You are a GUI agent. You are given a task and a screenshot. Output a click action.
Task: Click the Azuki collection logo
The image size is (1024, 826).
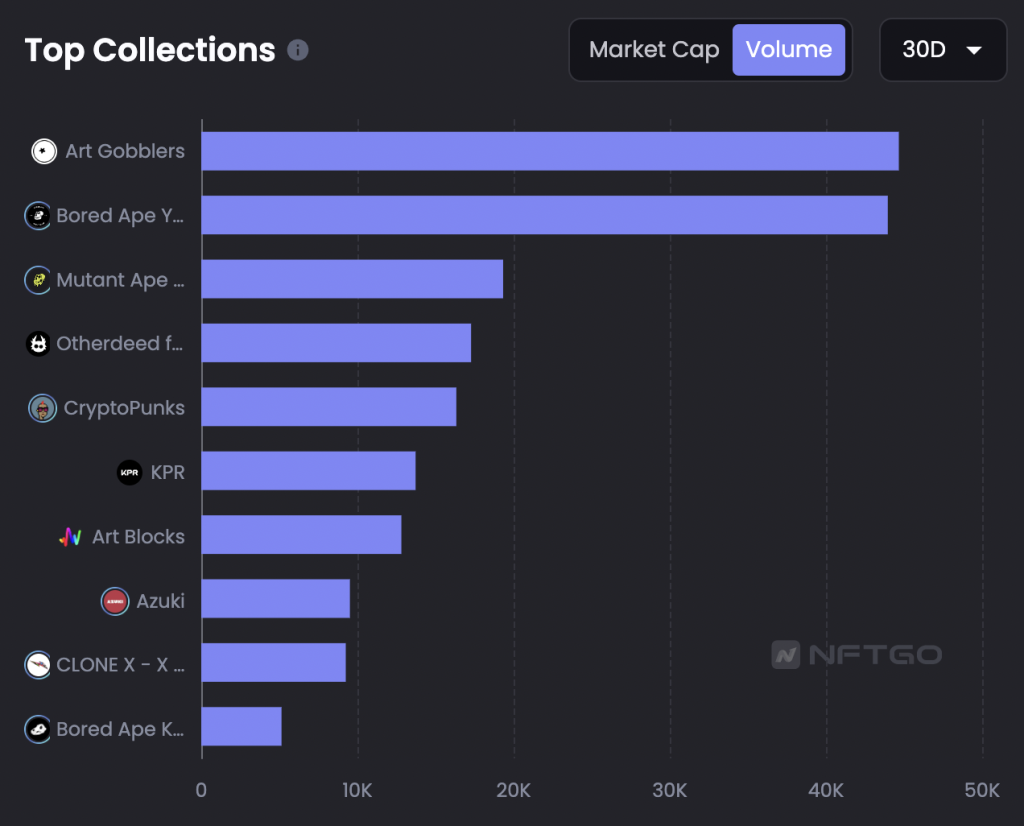click(115, 601)
